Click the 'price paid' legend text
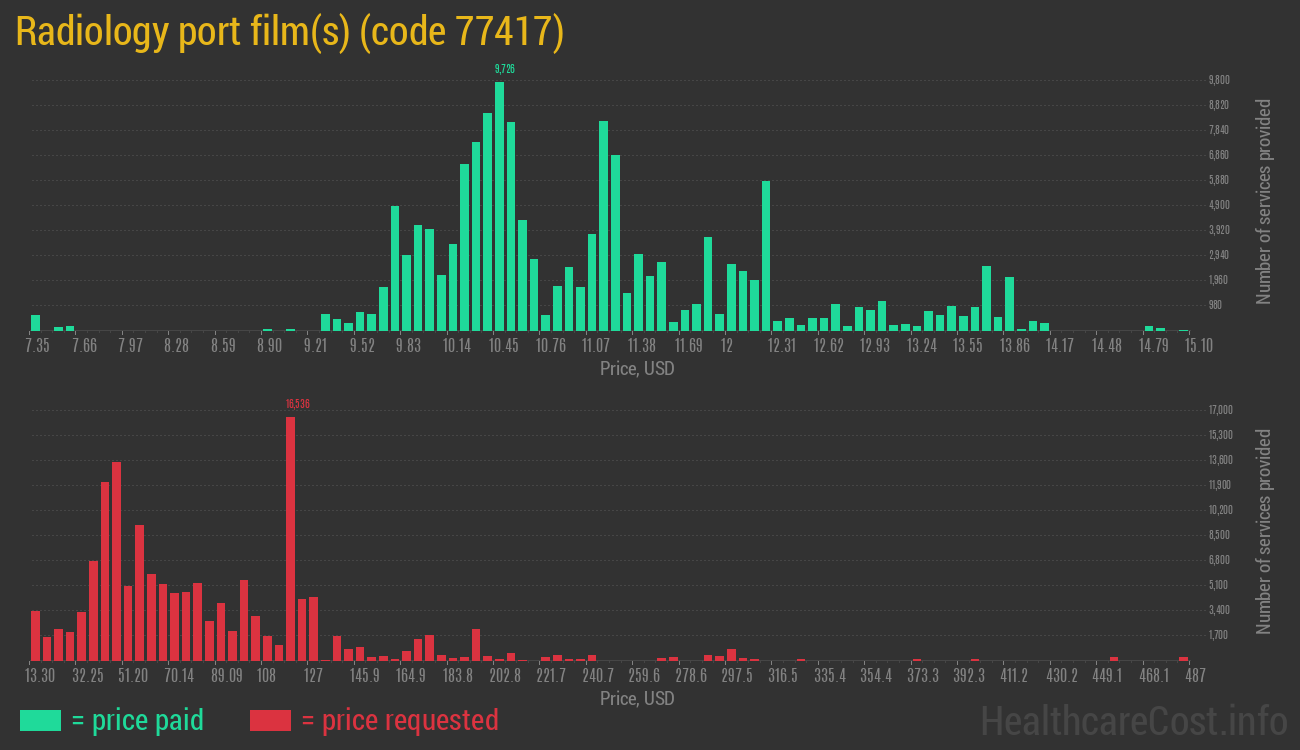The width and height of the screenshot is (1300, 750). [x=138, y=720]
